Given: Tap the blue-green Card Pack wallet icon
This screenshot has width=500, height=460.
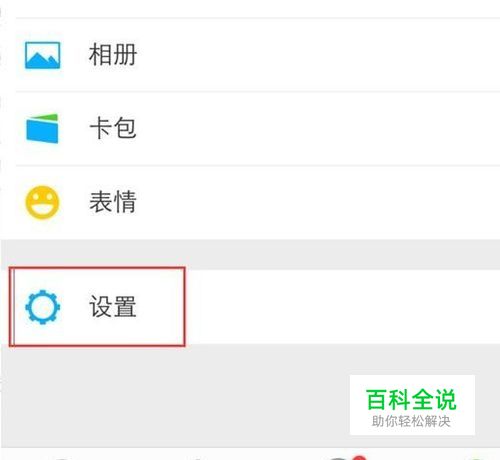Looking at the screenshot, I should pyautogui.click(x=42, y=128).
